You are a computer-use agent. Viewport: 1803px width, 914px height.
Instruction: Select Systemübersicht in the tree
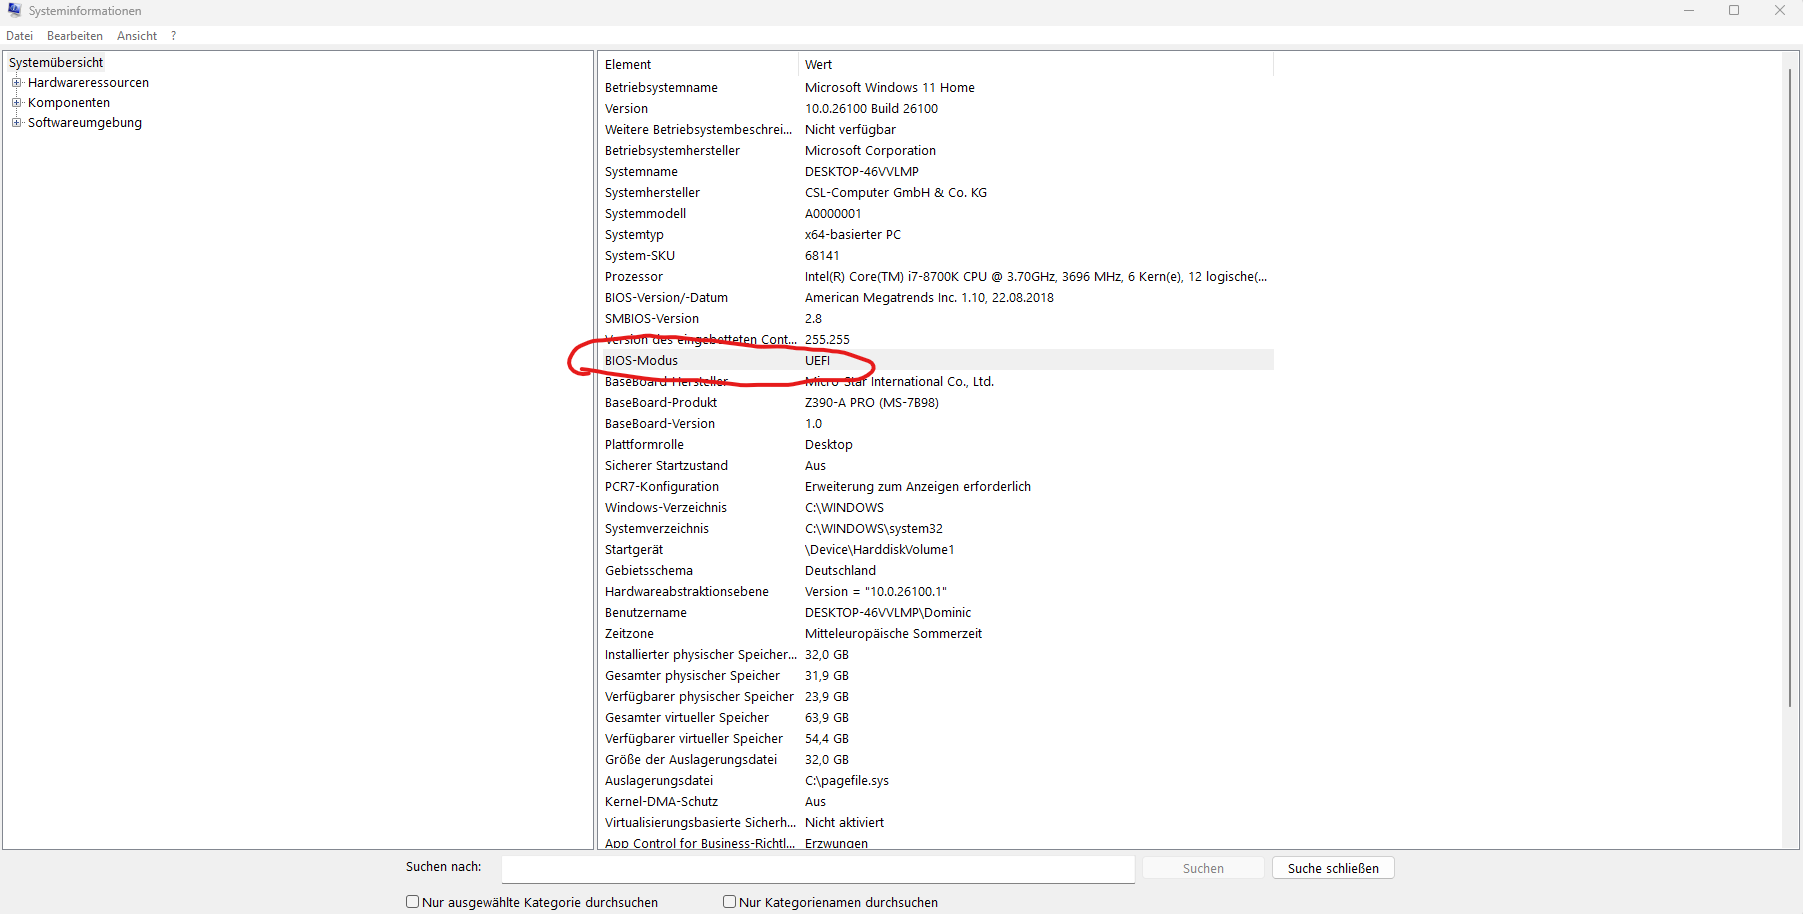coord(56,62)
